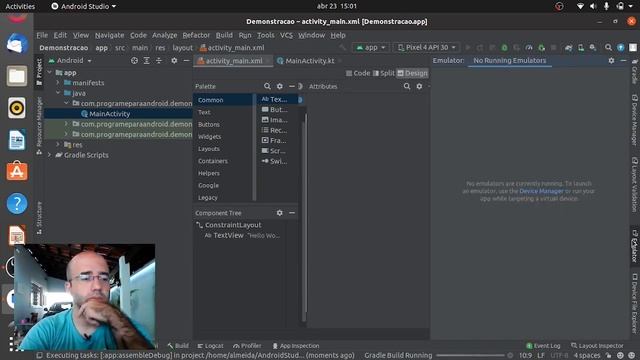Collapse the first com.programeparaandroid package

coord(66,103)
